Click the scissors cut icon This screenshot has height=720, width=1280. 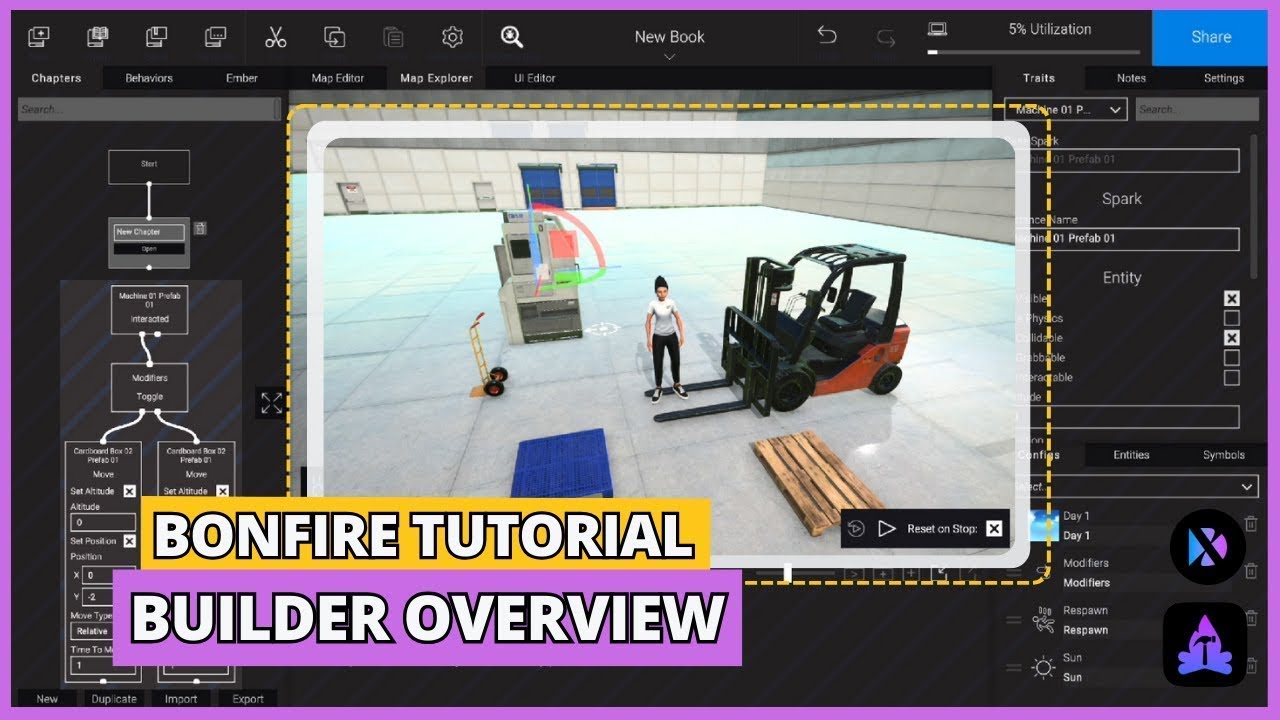(x=275, y=37)
